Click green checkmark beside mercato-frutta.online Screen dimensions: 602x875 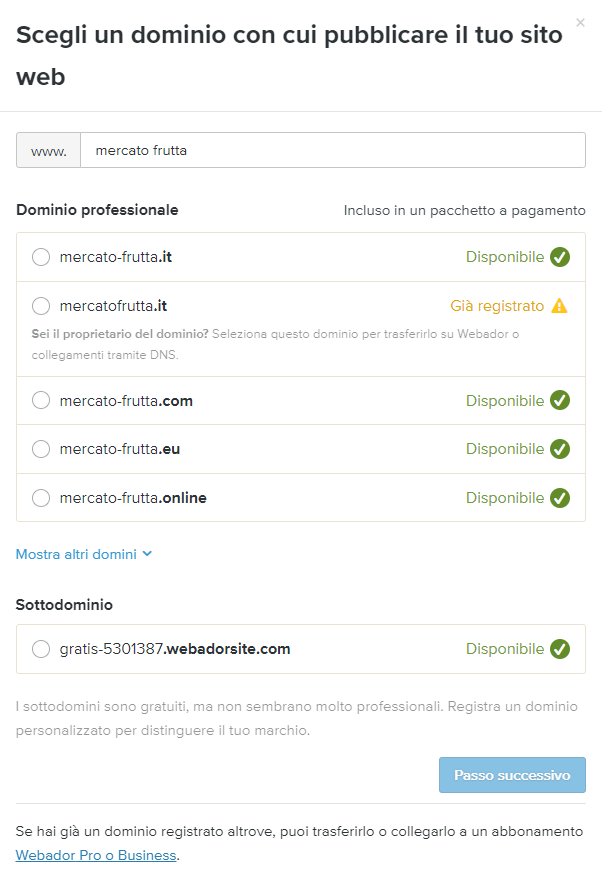point(560,498)
